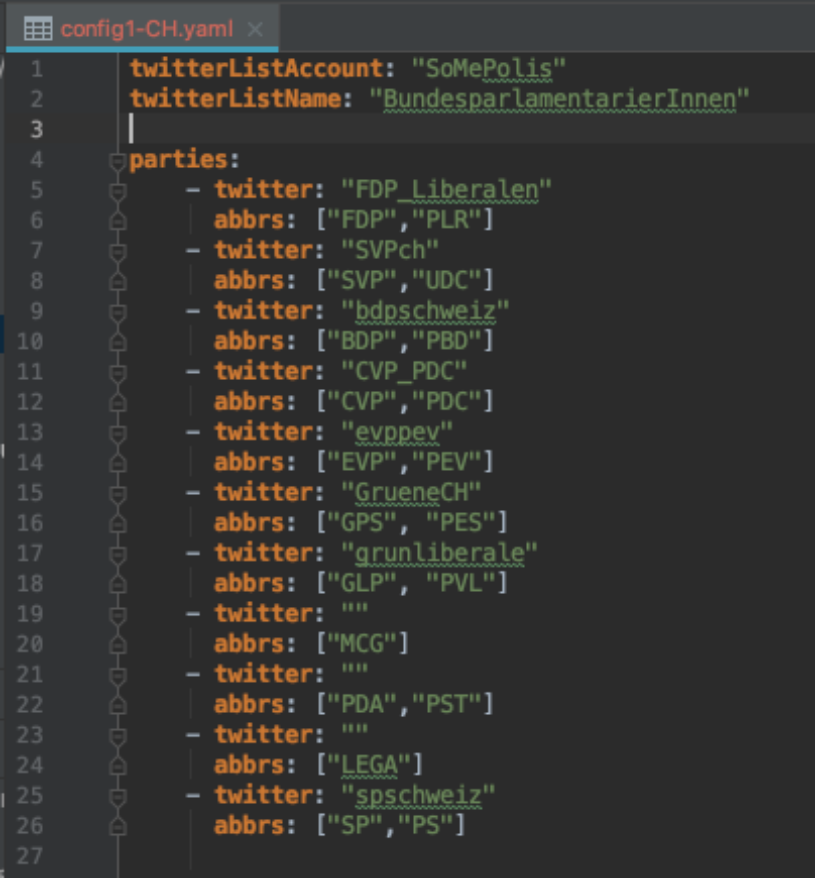The image size is (815, 878).
Task: Fold the GrueneCH entry on line 15
Action: pyautogui.click(x=118, y=492)
